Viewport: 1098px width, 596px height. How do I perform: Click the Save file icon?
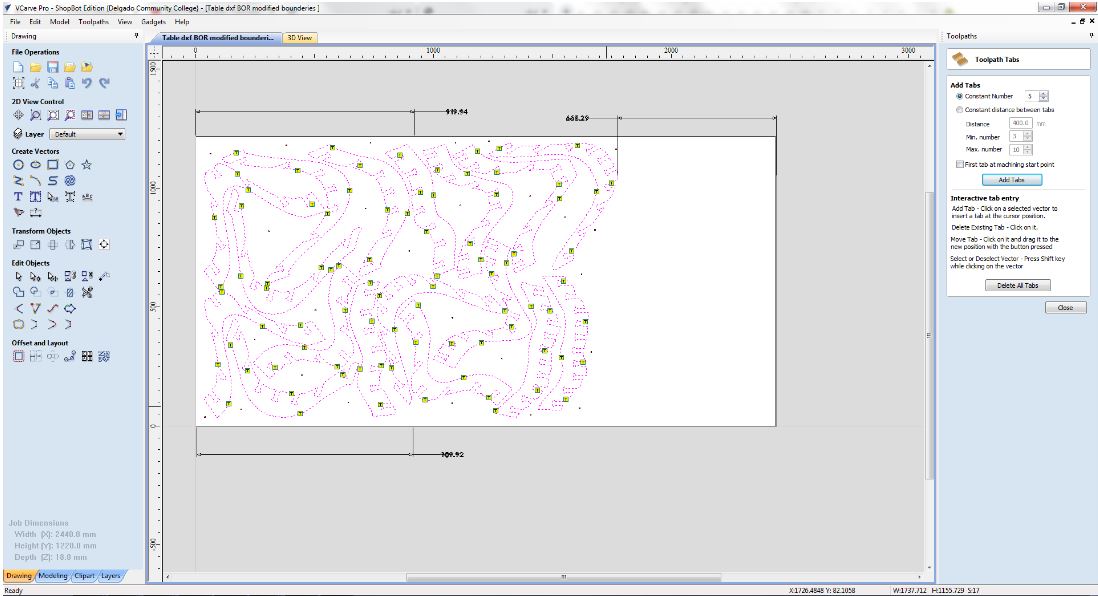[x=53, y=67]
